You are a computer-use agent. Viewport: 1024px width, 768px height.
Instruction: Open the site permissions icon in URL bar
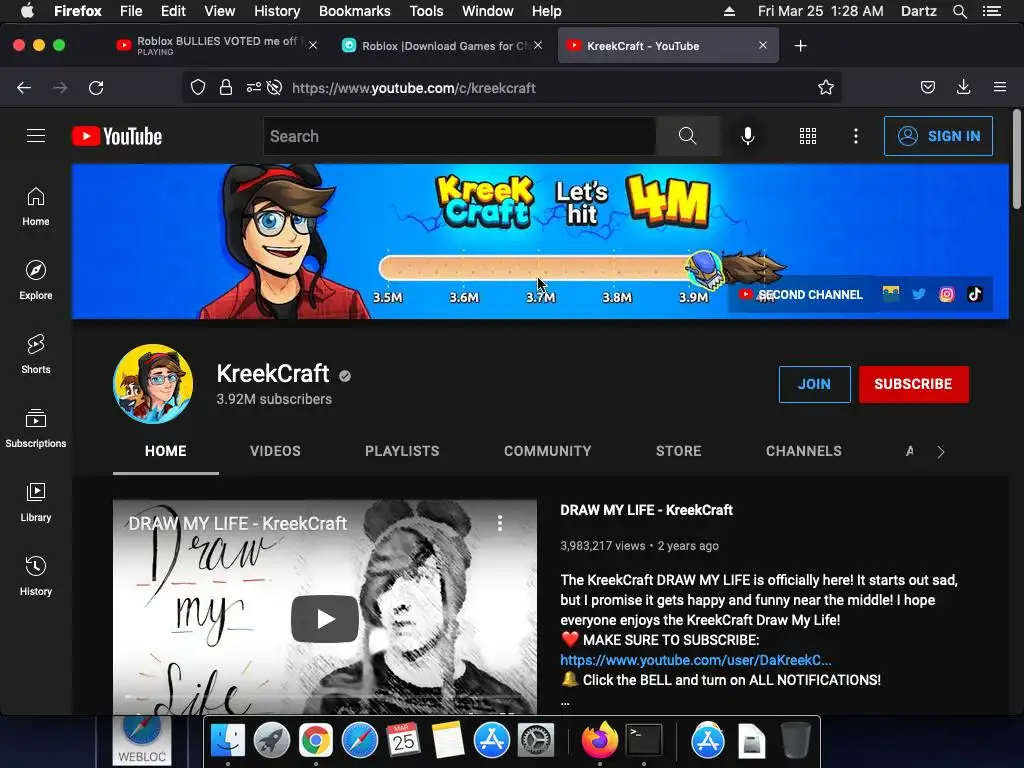pyautogui.click(x=253, y=88)
